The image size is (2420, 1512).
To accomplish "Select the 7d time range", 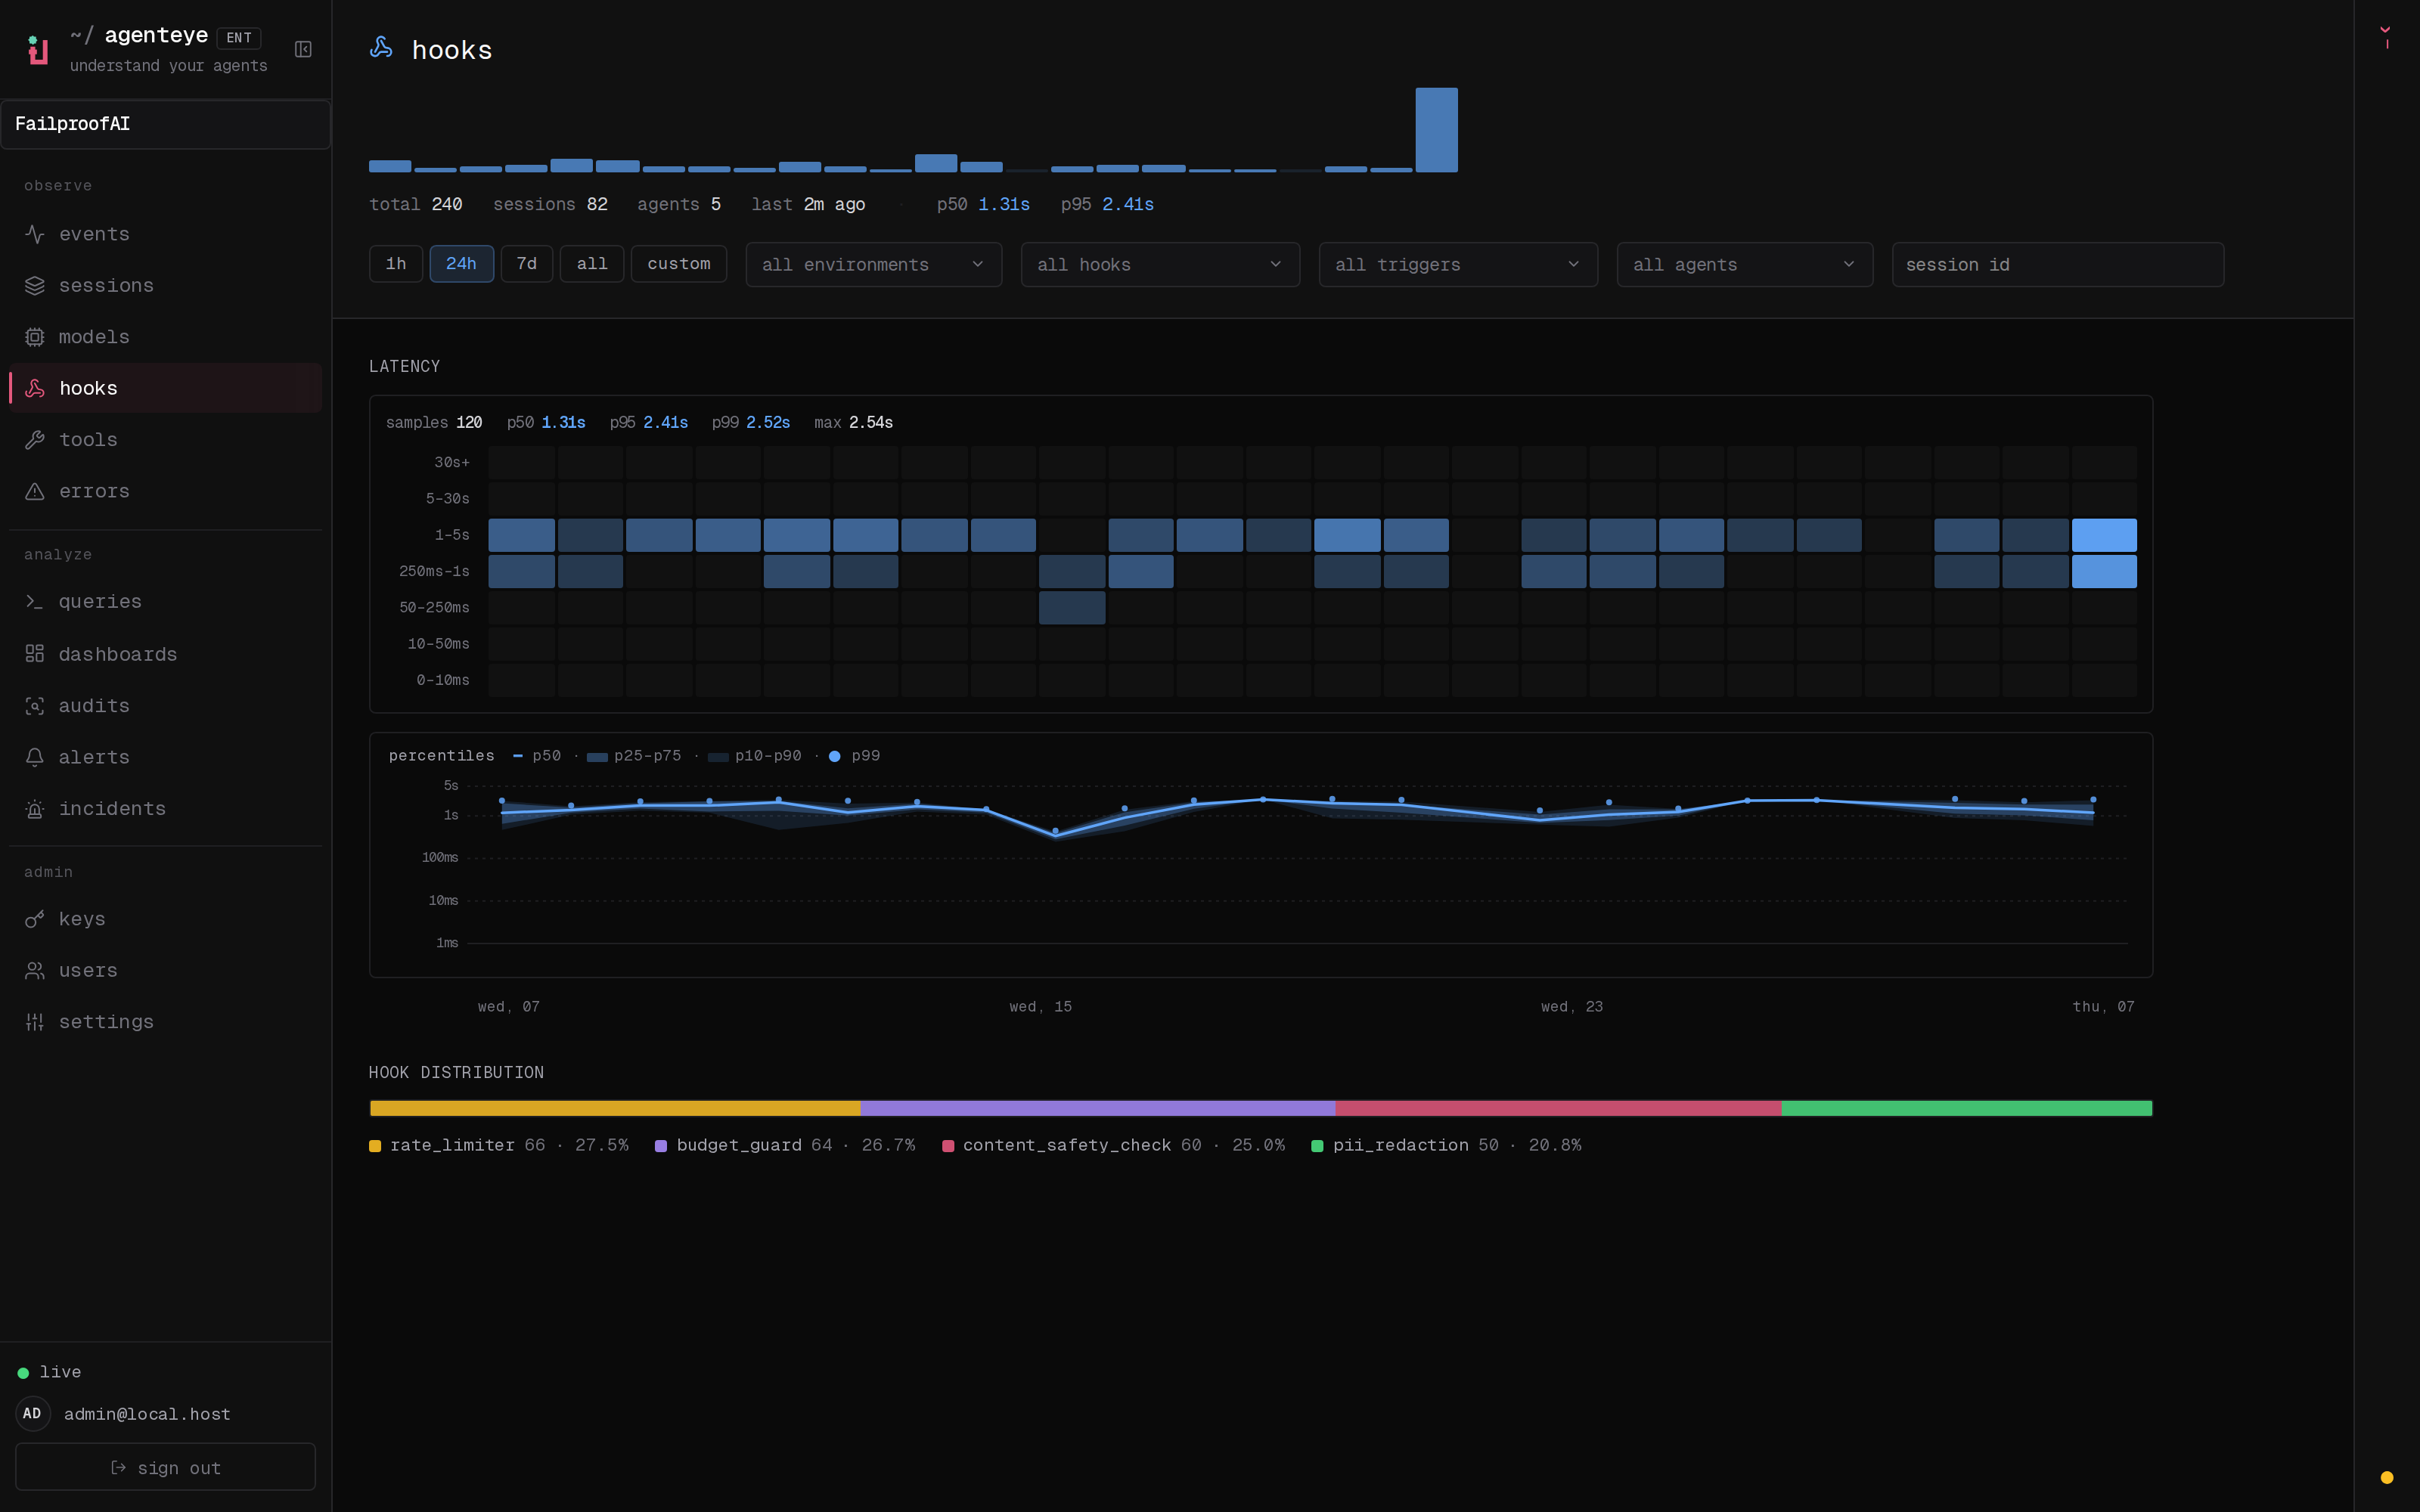I will pos(527,264).
